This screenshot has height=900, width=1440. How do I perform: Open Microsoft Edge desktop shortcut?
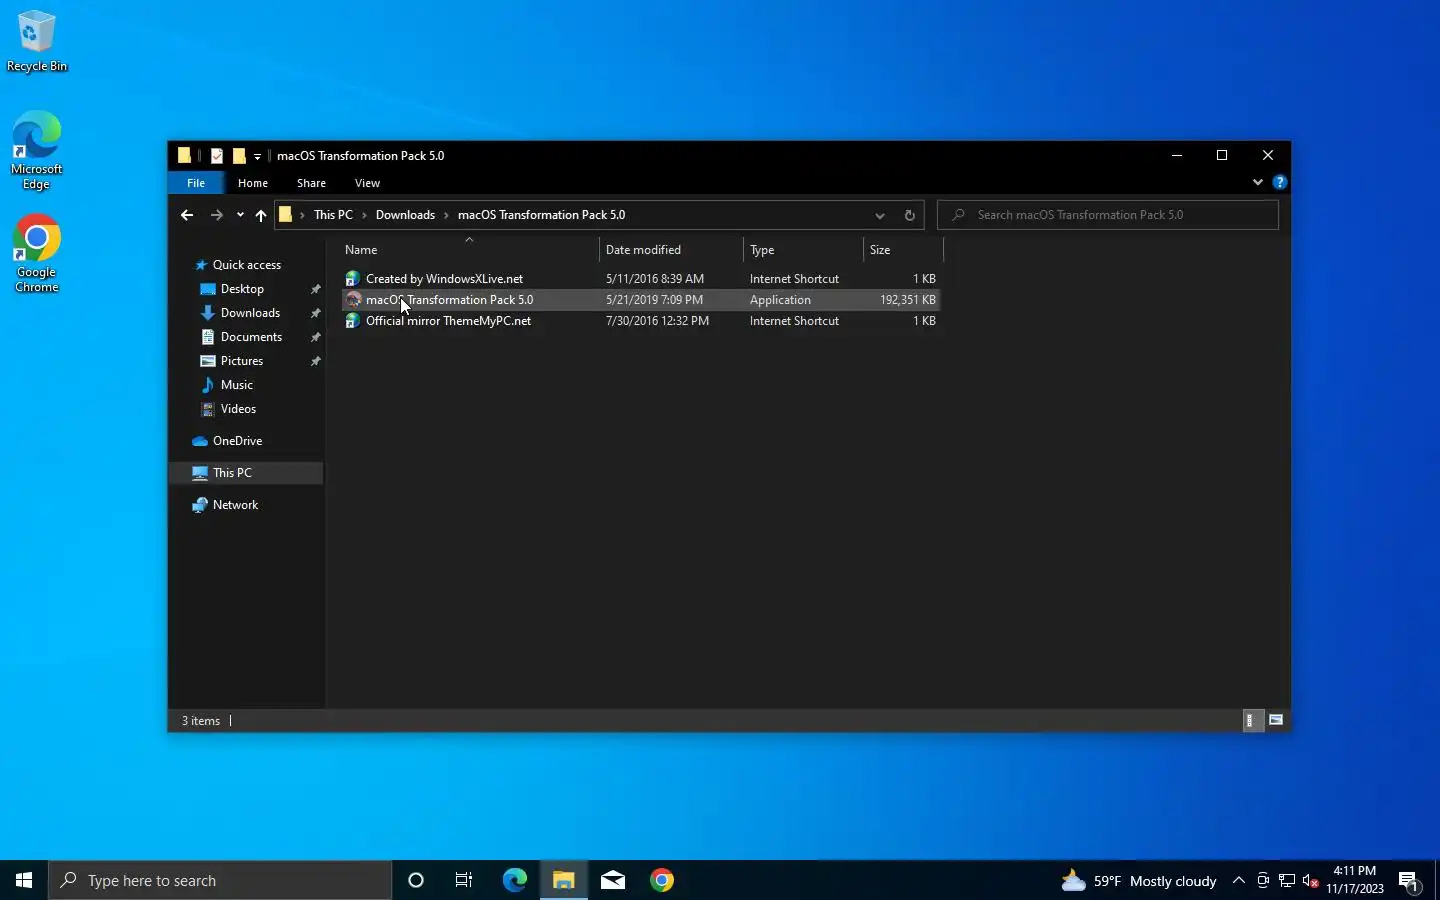pos(37,150)
